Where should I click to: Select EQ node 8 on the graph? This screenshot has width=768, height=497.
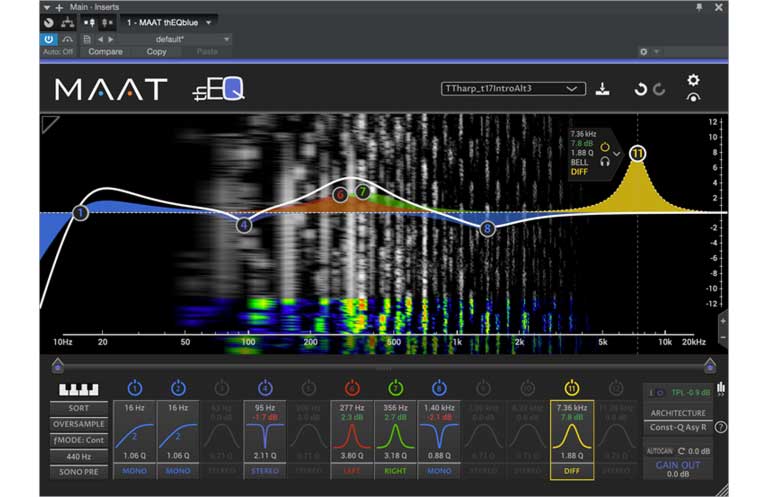(487, 228)
